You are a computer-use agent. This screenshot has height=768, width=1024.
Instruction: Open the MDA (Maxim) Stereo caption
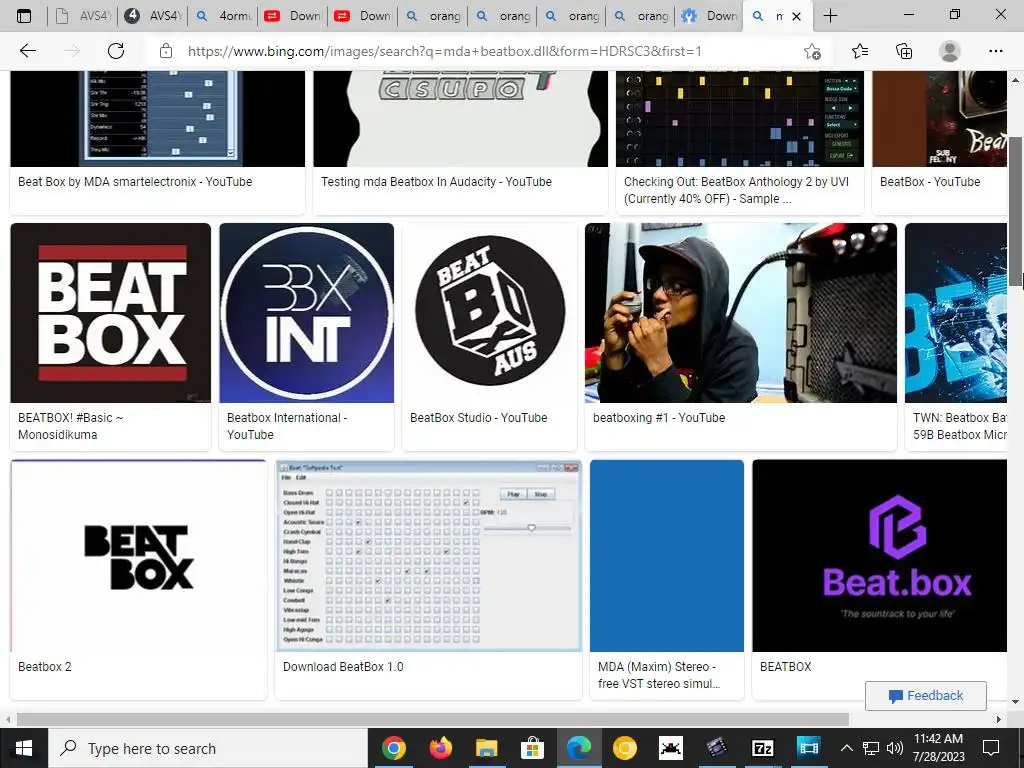pos(659,675)
